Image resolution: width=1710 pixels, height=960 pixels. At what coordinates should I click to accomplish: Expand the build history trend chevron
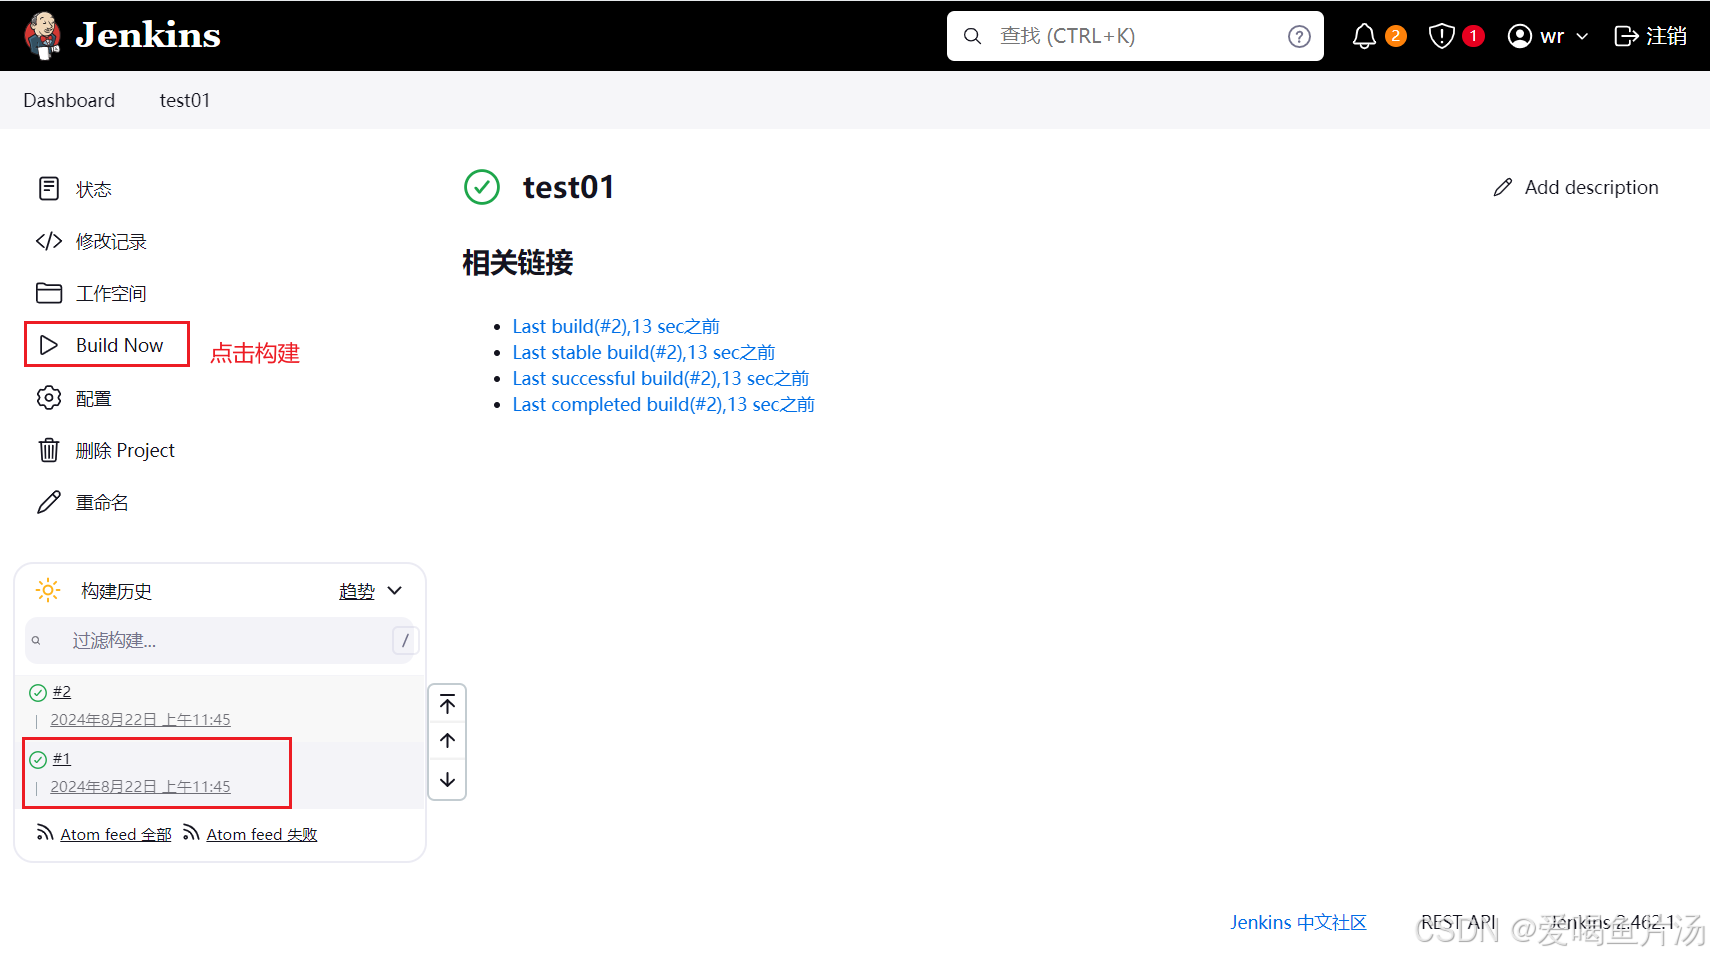395,590
